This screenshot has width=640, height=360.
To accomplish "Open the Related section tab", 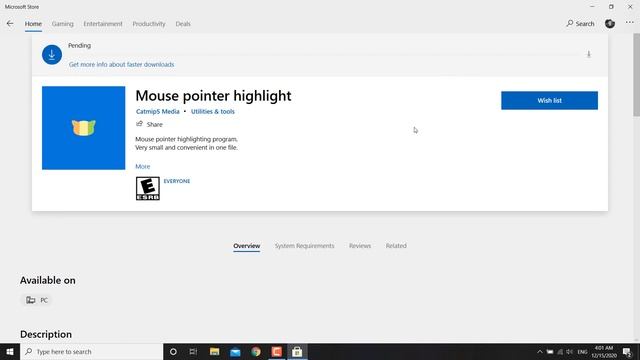I will (x=396, y=246).
